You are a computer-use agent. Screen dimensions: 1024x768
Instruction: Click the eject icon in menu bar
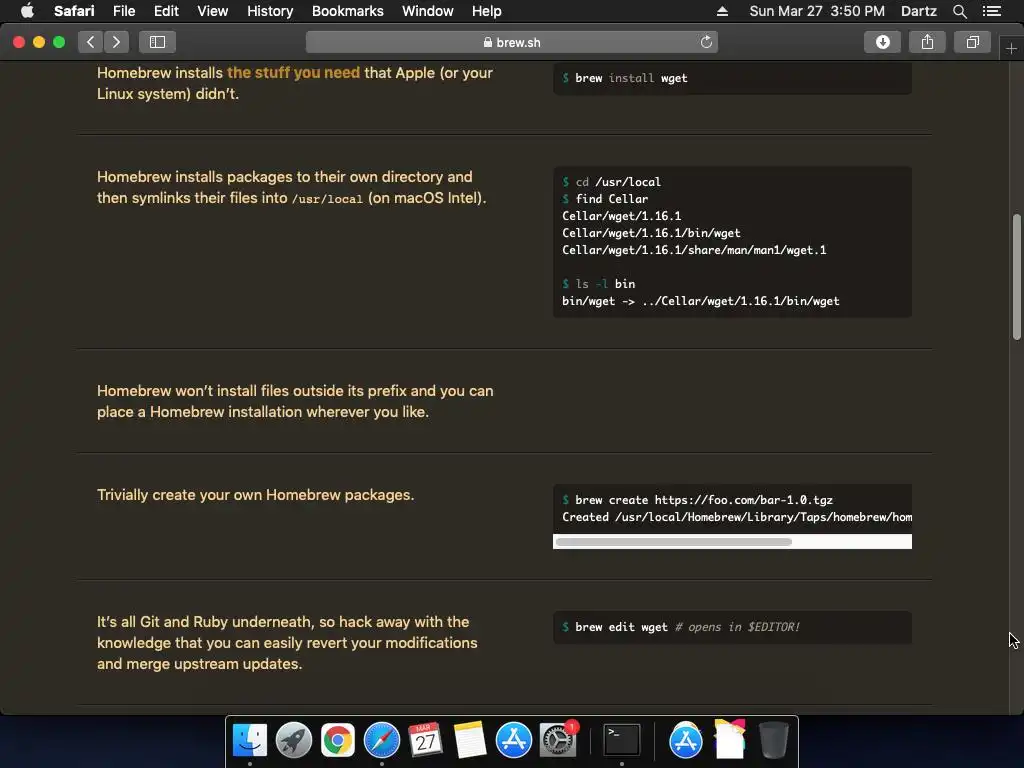tap(722, 11)
